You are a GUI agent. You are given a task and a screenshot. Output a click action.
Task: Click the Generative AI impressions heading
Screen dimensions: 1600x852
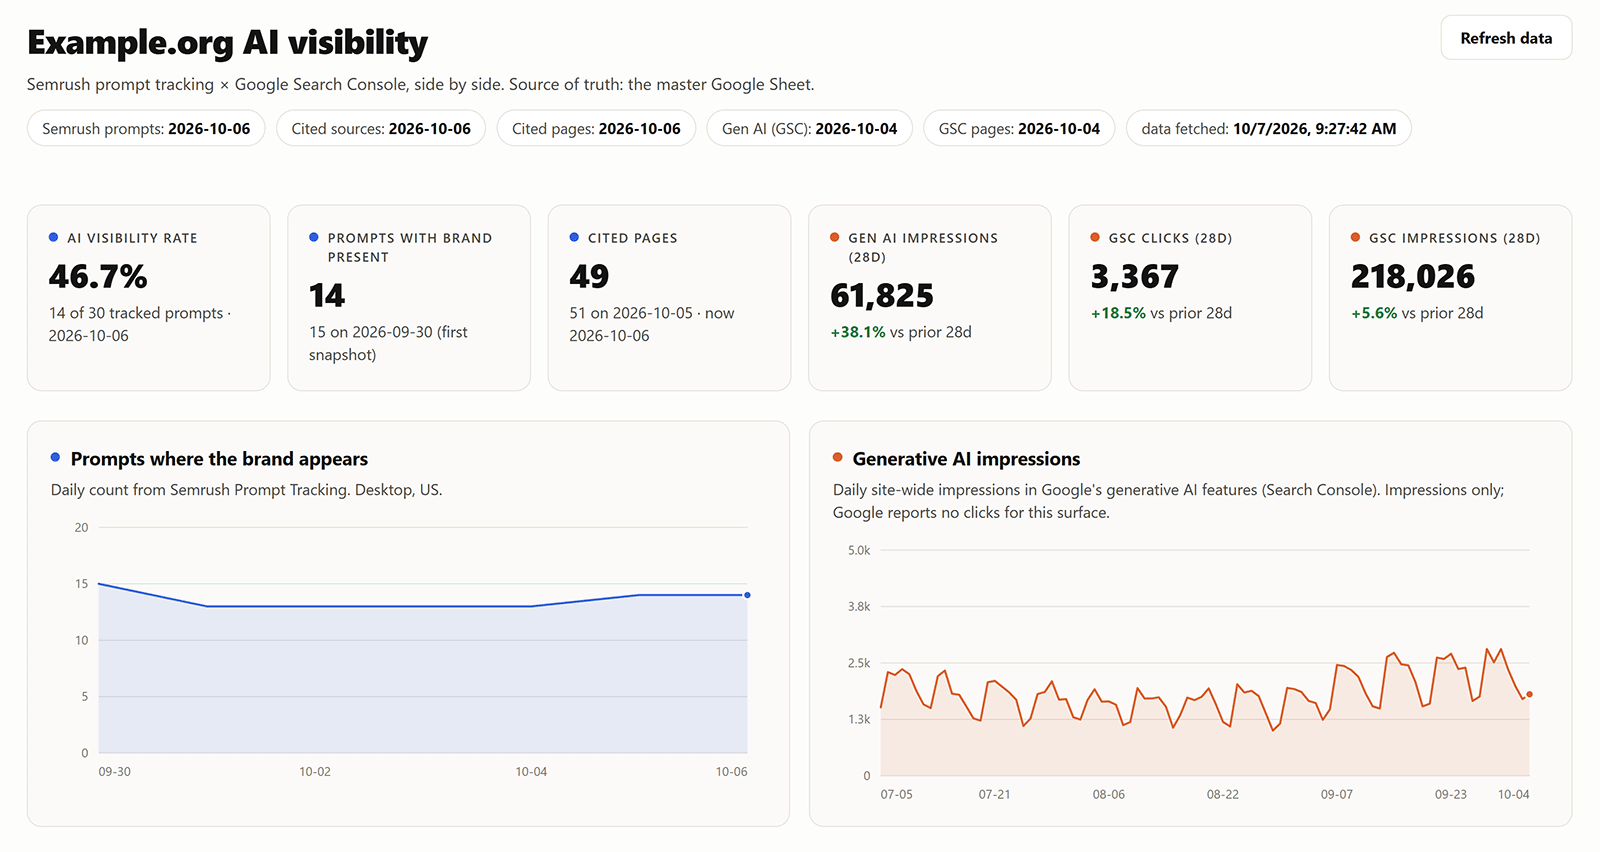pos(966,459)
